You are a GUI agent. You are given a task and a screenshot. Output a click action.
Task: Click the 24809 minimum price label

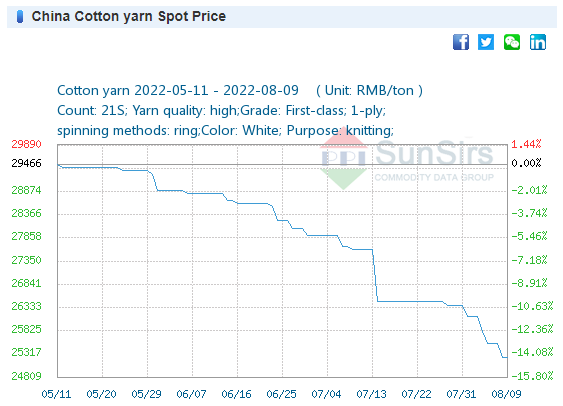coord(26,376)
